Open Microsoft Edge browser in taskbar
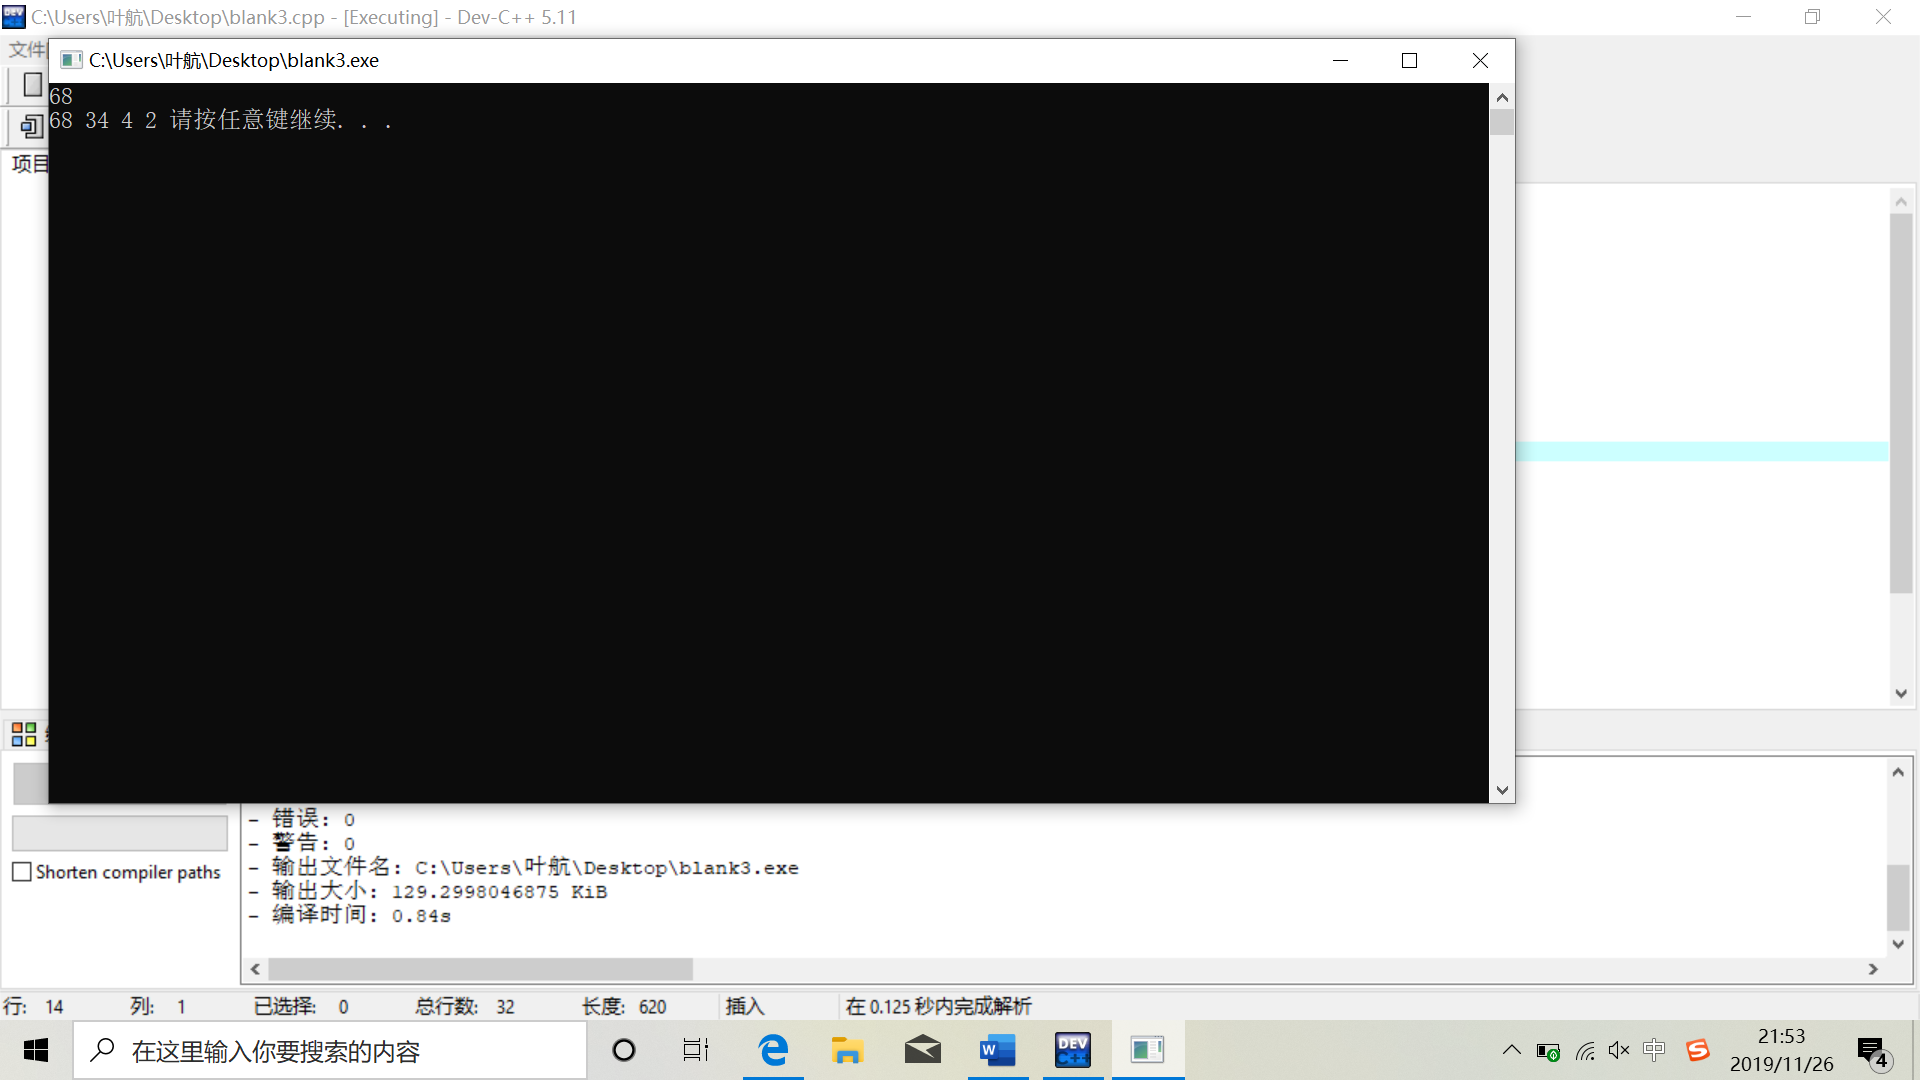This screenshot has width=1920, height=1080. (x=773, y=1050)
